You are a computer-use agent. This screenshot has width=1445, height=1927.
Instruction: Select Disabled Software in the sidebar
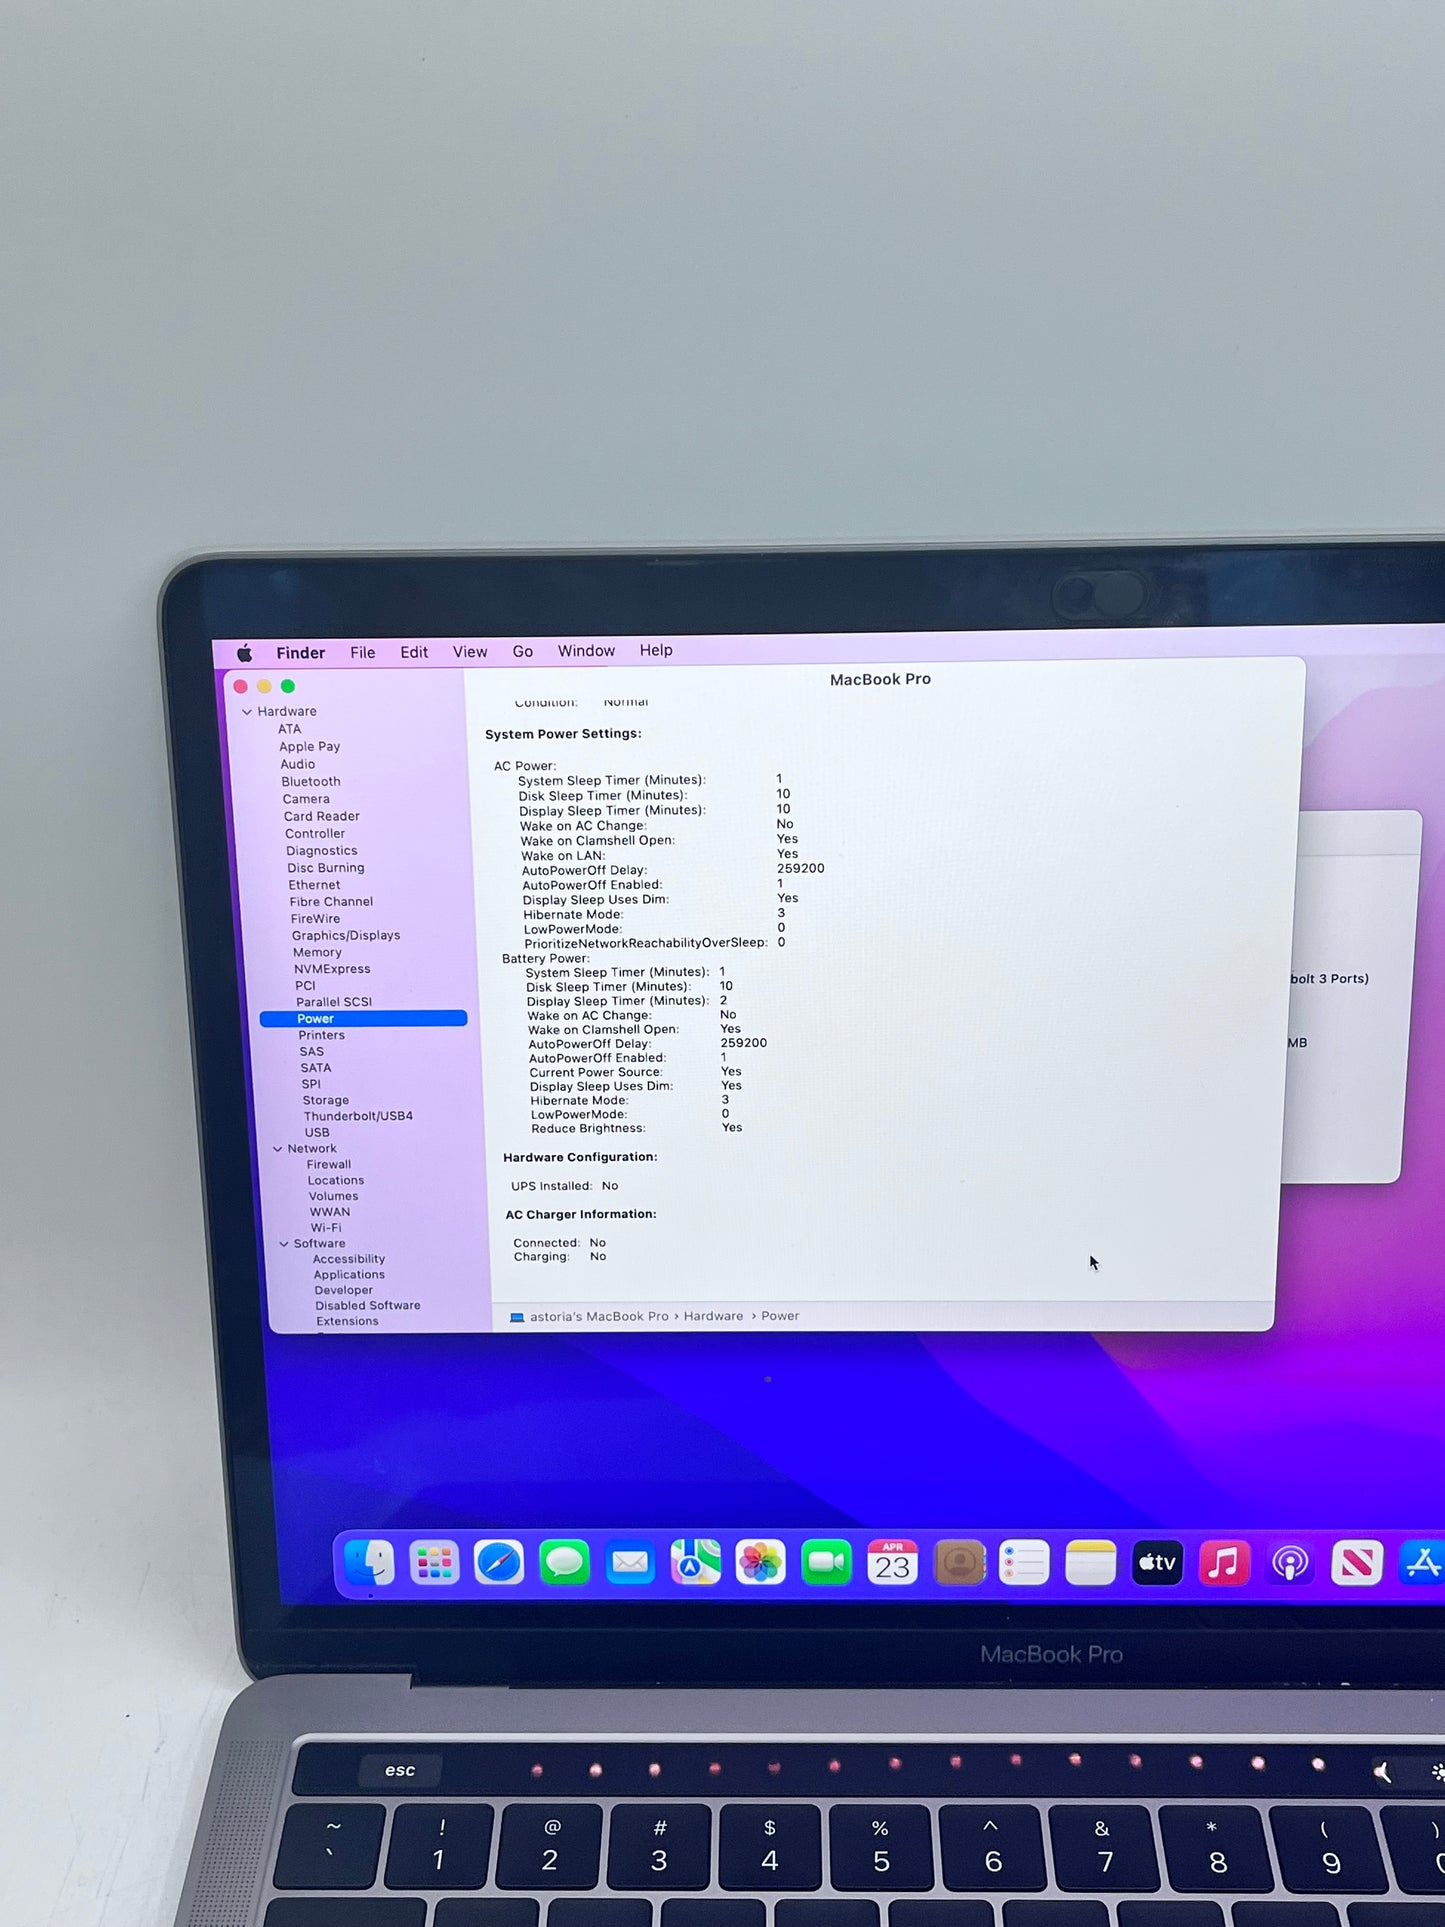(x=367, y=1306)
